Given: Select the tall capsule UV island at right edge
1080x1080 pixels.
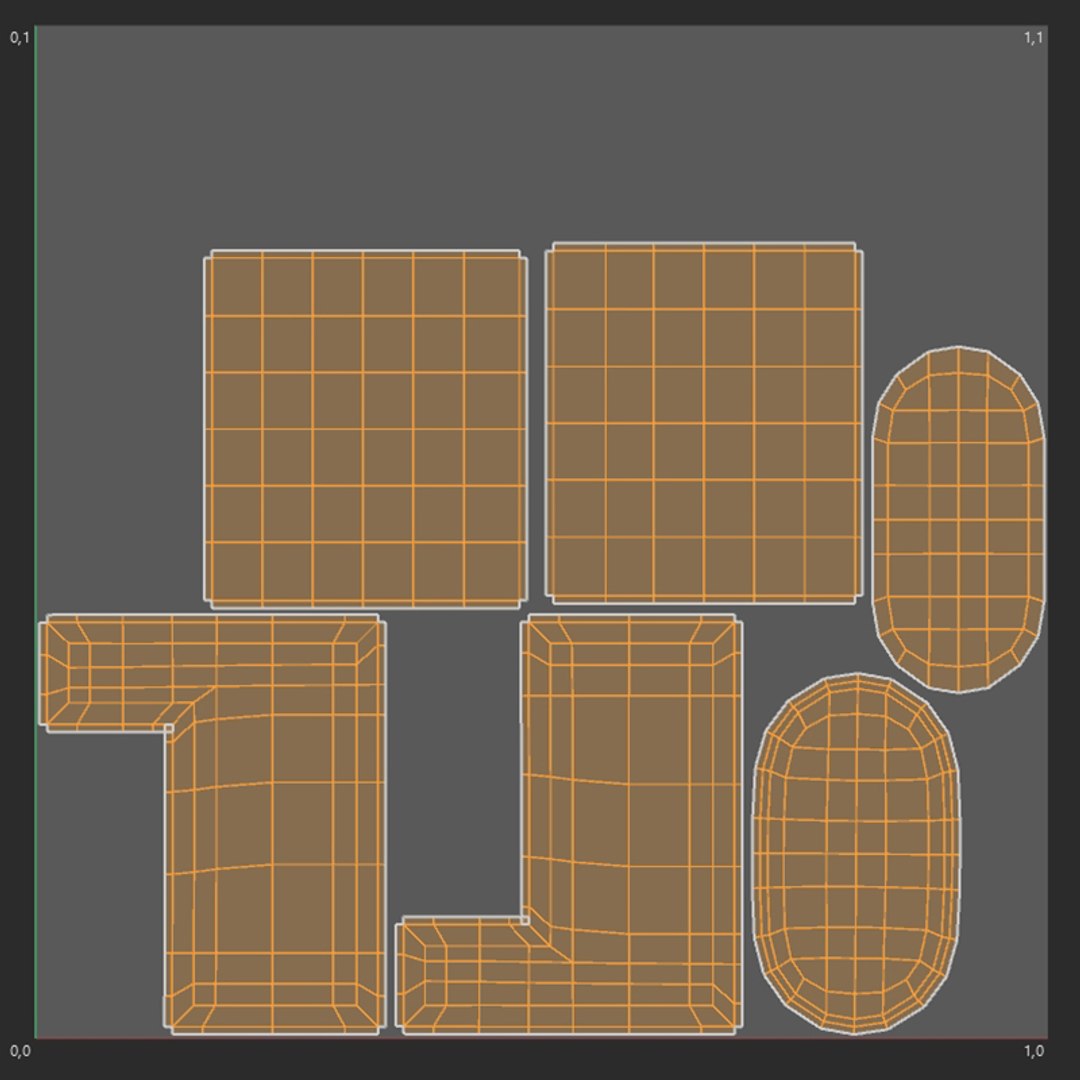Looking at the screenshot, I should 959,519.
